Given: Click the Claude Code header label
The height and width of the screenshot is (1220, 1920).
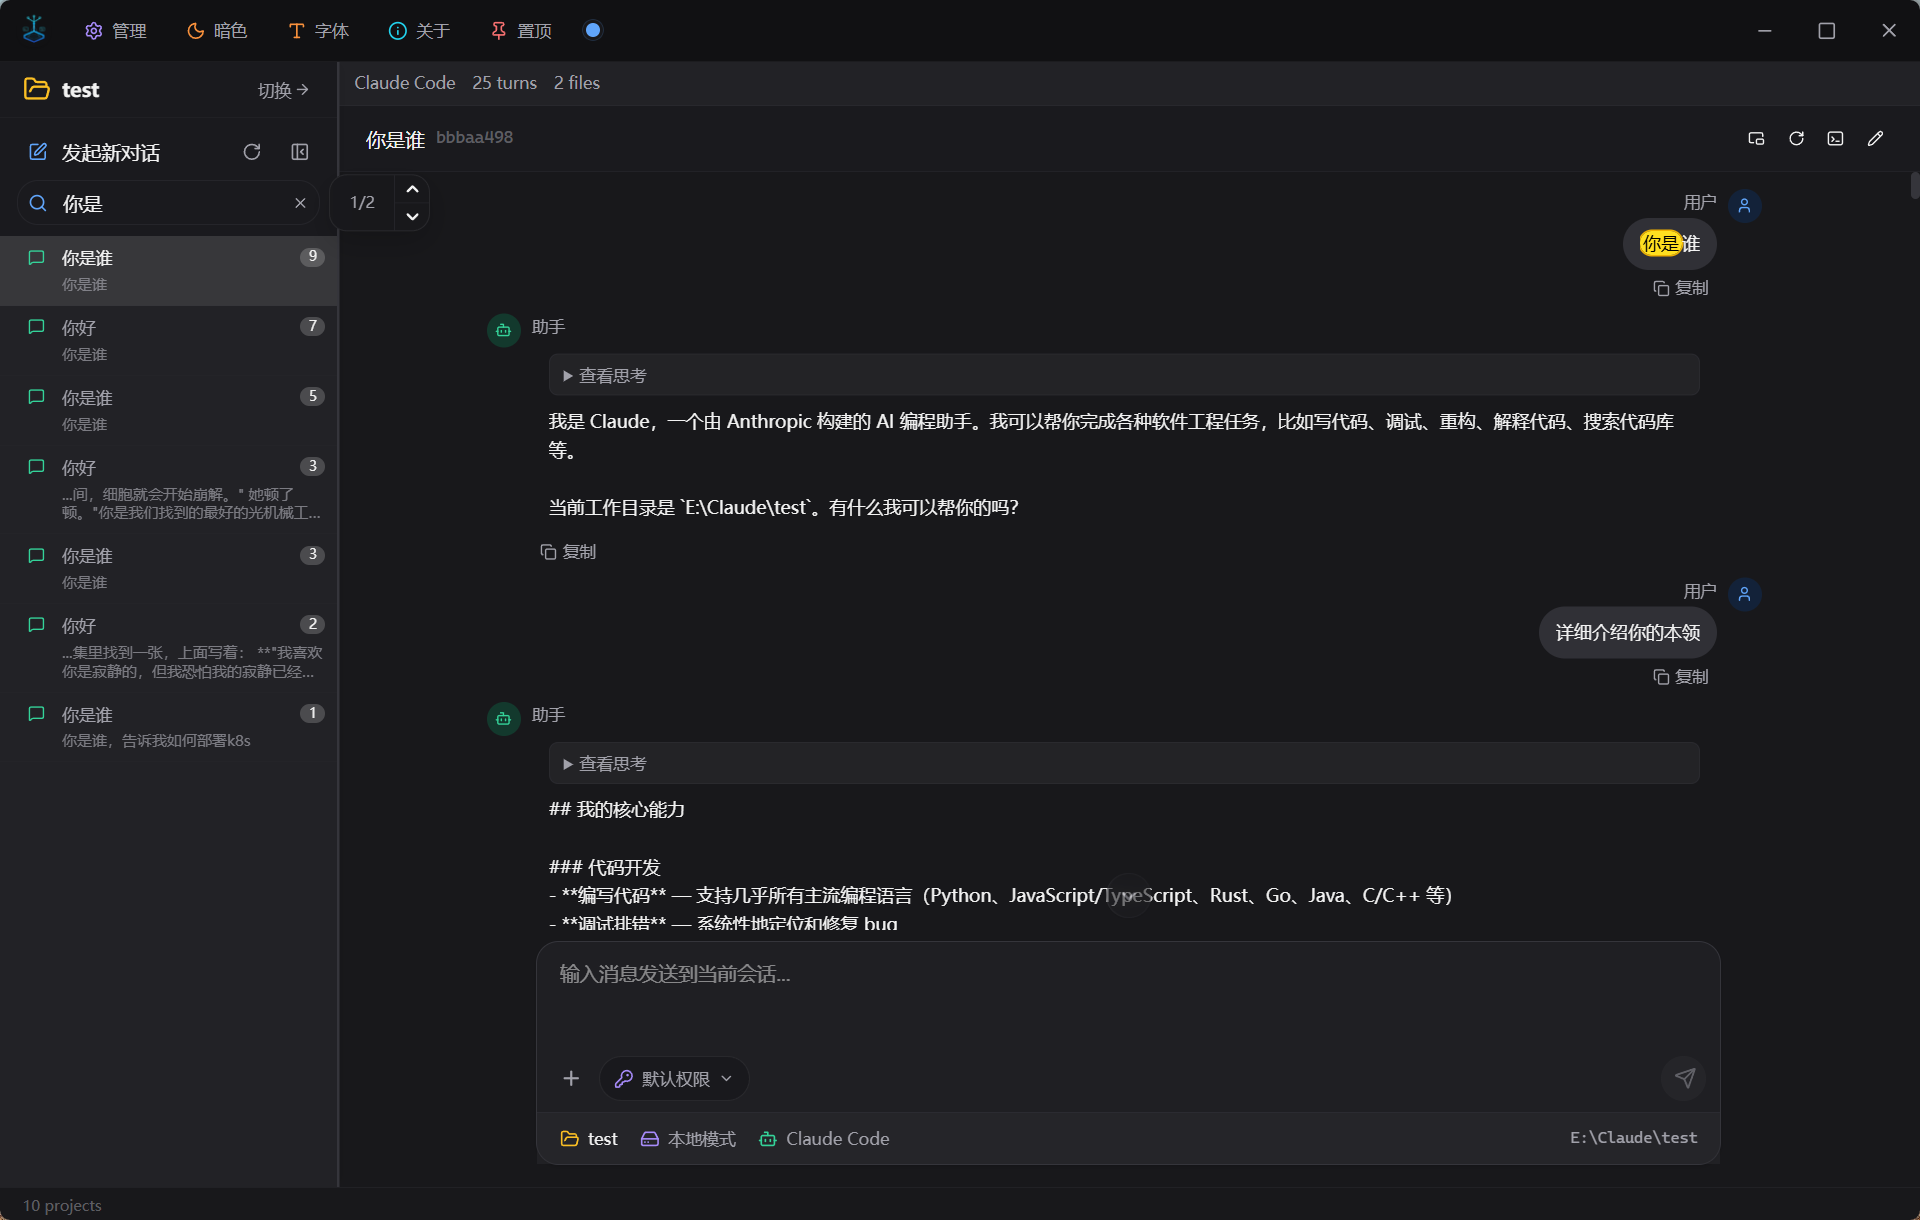Looking at the screenshot, I should pos(404,83).
